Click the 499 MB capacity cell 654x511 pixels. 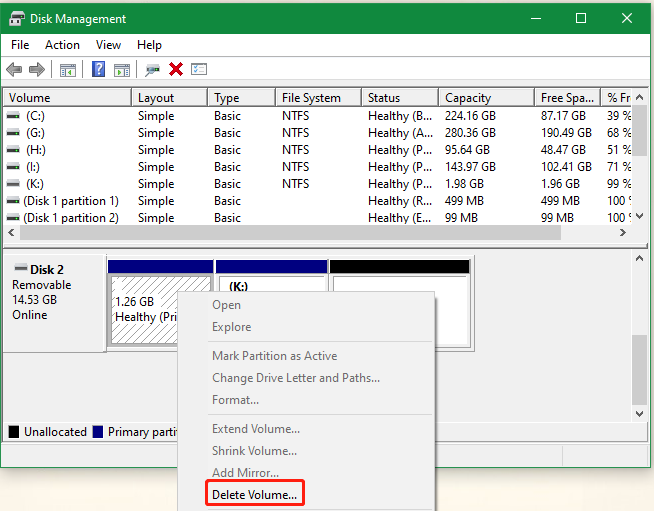[464, 201]
